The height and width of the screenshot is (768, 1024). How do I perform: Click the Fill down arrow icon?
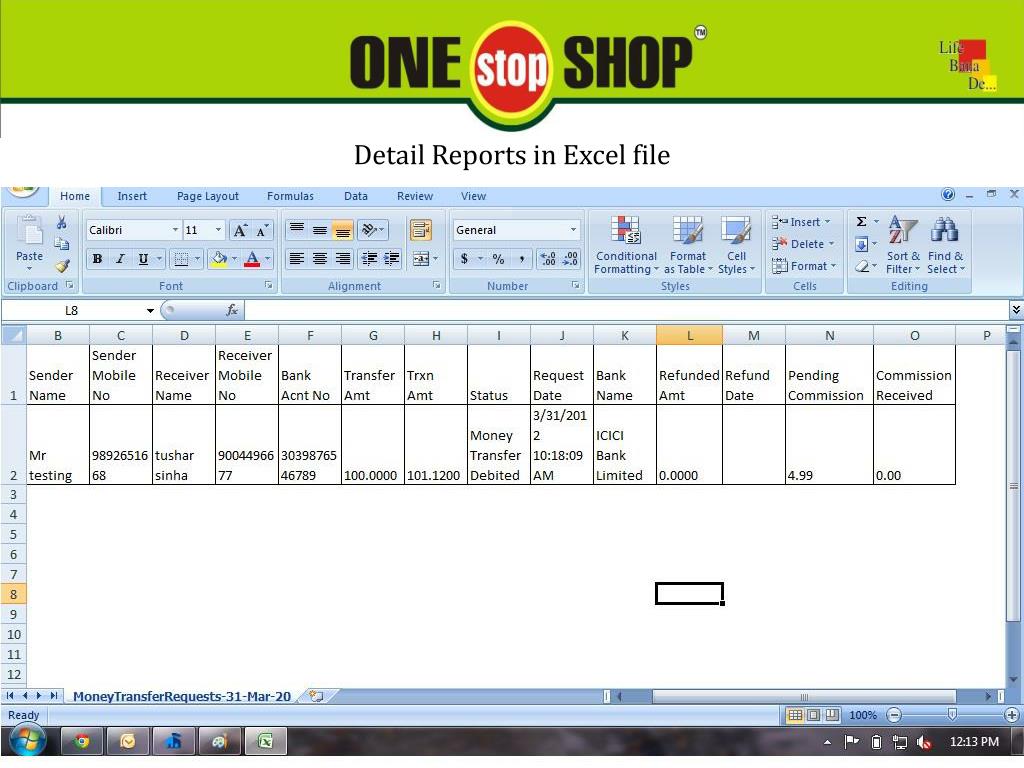(x=861, y=244)
